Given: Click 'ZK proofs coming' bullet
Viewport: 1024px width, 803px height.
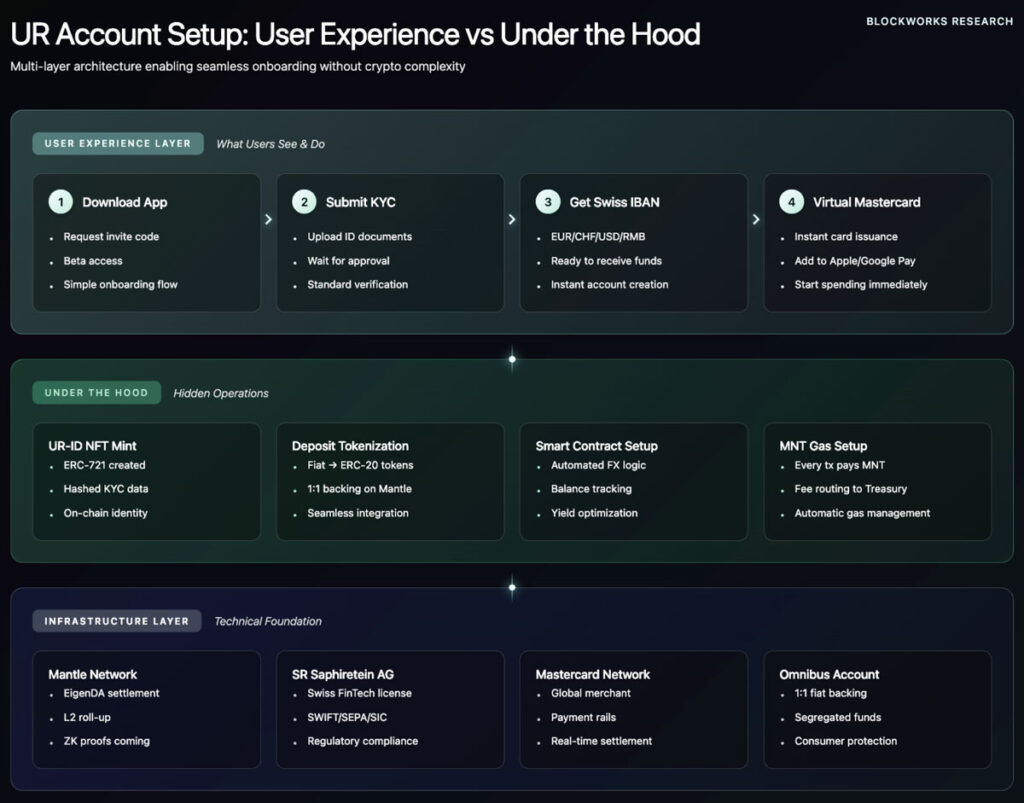Looking at the screenshot, I should coord(106,741).
